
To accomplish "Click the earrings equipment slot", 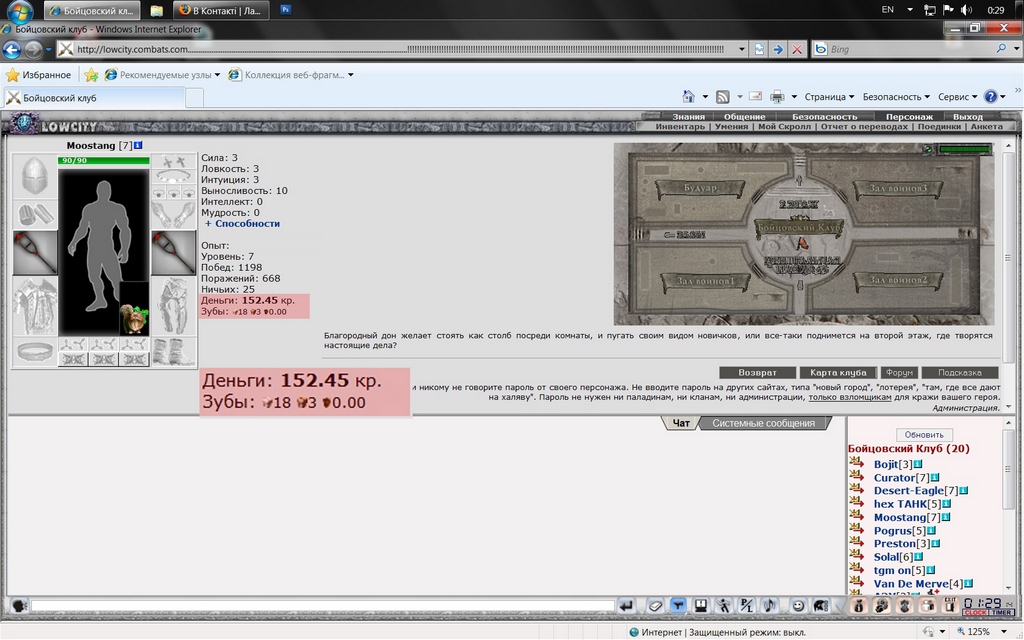I will (174, 162).
